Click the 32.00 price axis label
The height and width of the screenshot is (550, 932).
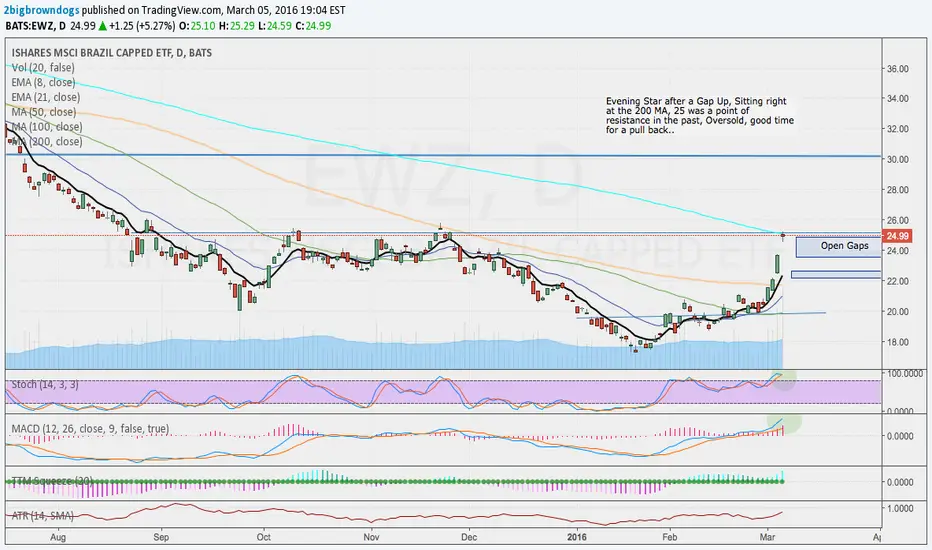pyautogui.click(x=898, y=129)
